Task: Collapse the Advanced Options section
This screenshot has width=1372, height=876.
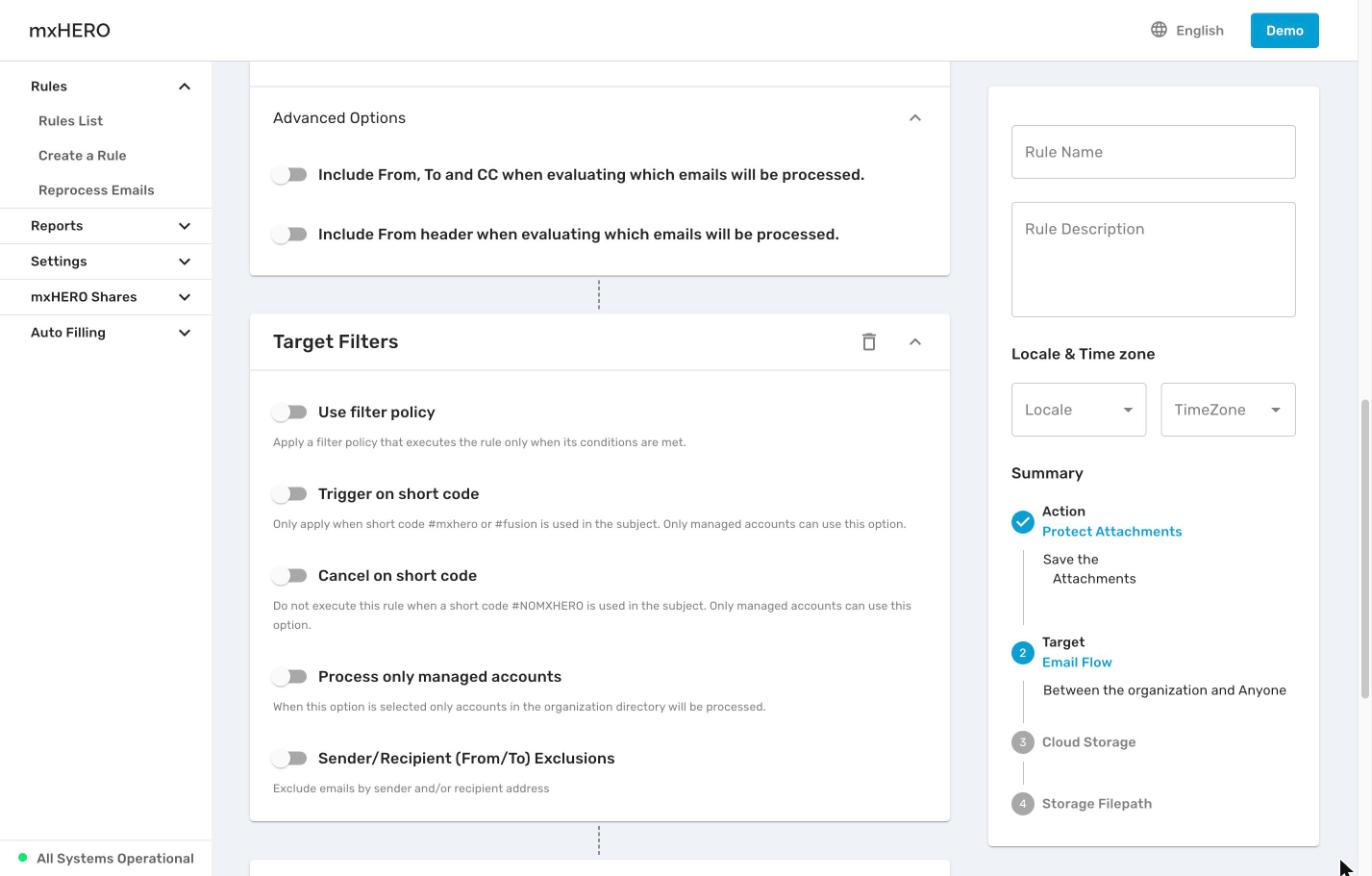Action: point(915,118)
